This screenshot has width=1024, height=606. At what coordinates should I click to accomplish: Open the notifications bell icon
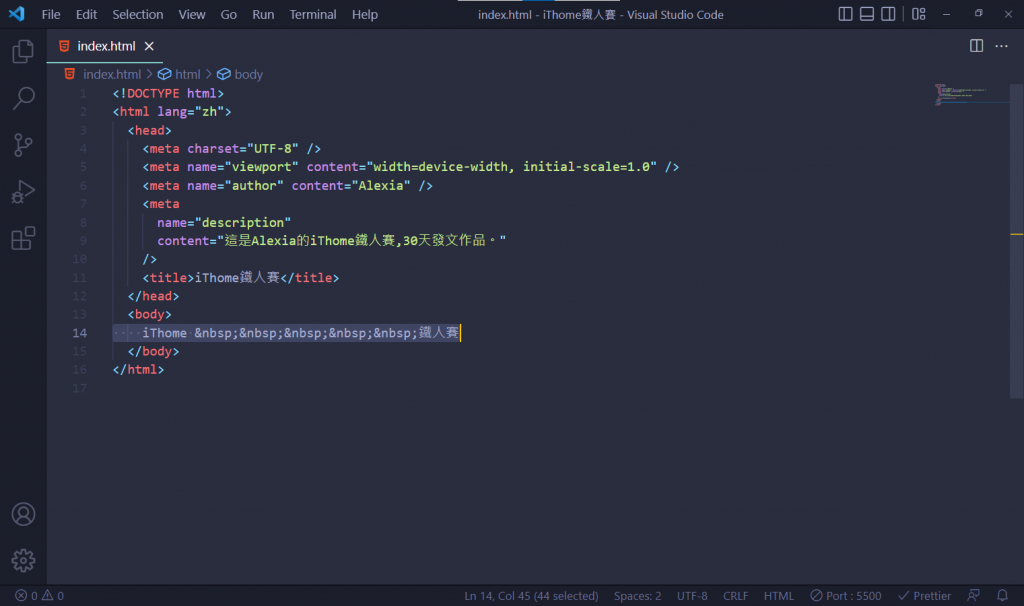click(1002, 596)
